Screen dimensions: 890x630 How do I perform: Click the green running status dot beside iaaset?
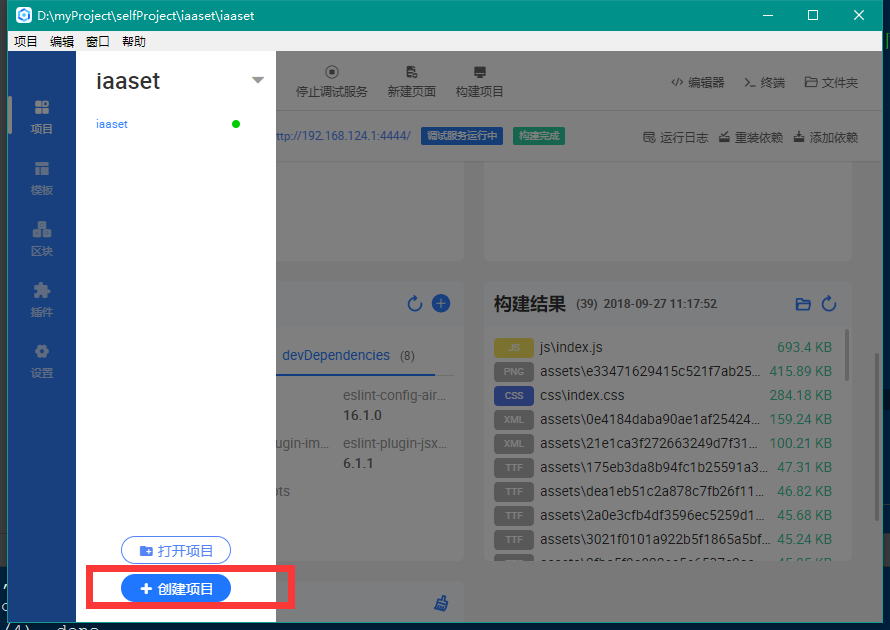click(x=236, y=124)
